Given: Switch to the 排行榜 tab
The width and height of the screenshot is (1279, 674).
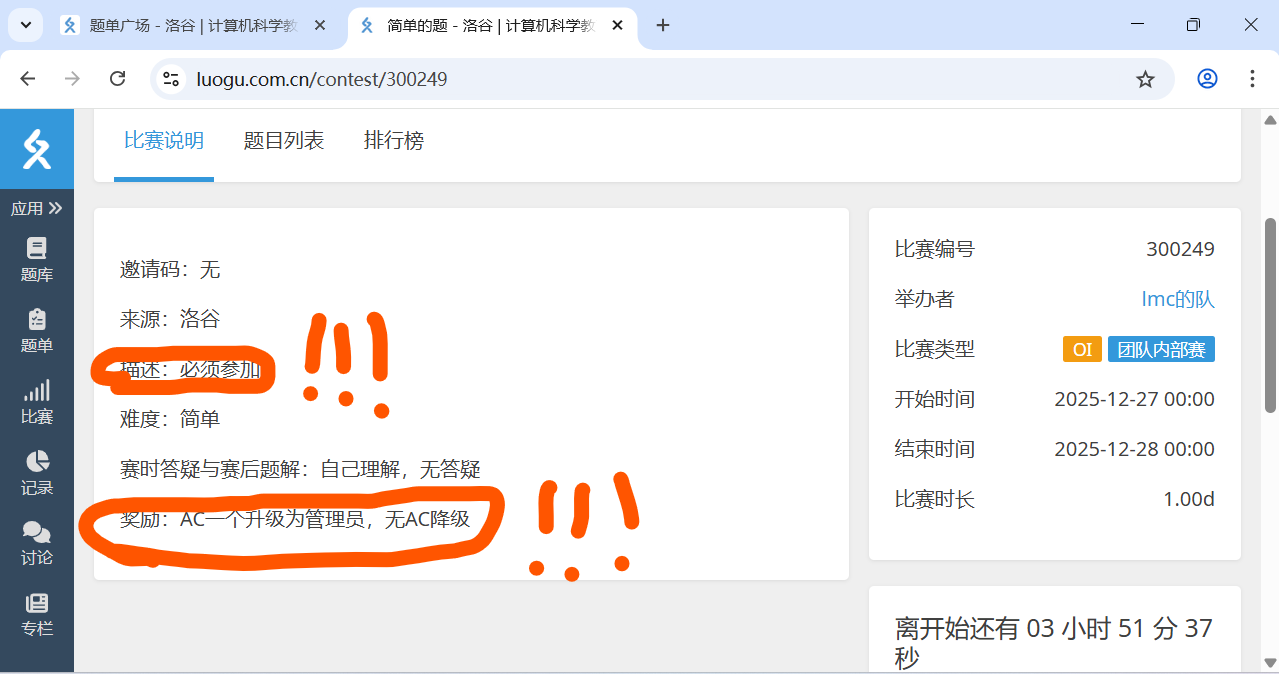Looking at the screenshot, I should (x=394, y=141).
